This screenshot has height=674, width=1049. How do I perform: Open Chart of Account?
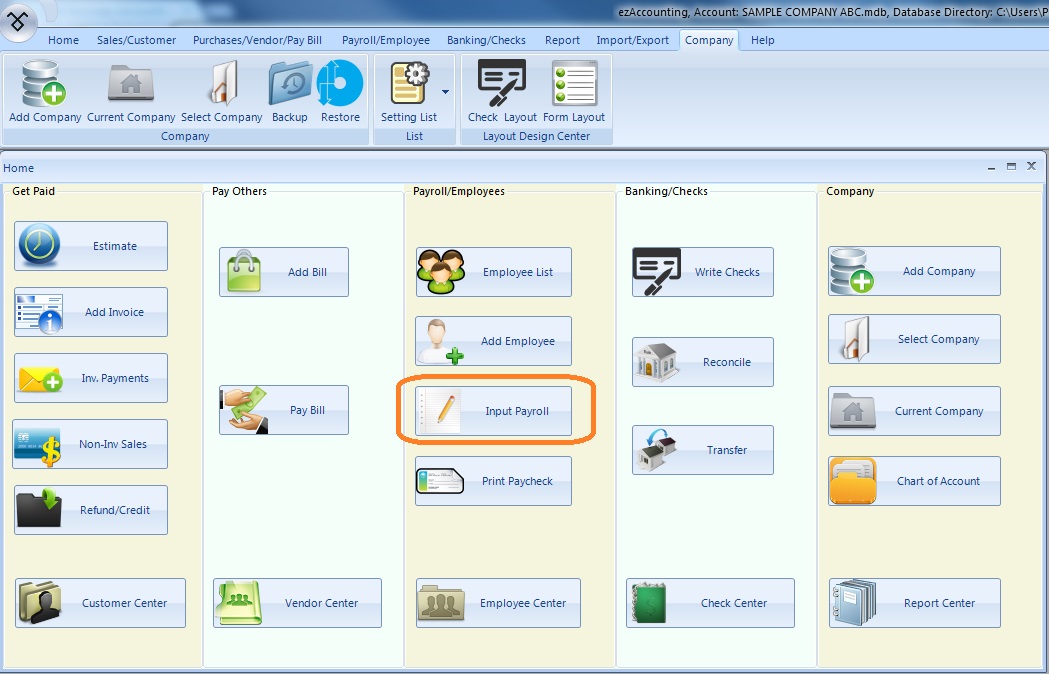pos(914,481)
